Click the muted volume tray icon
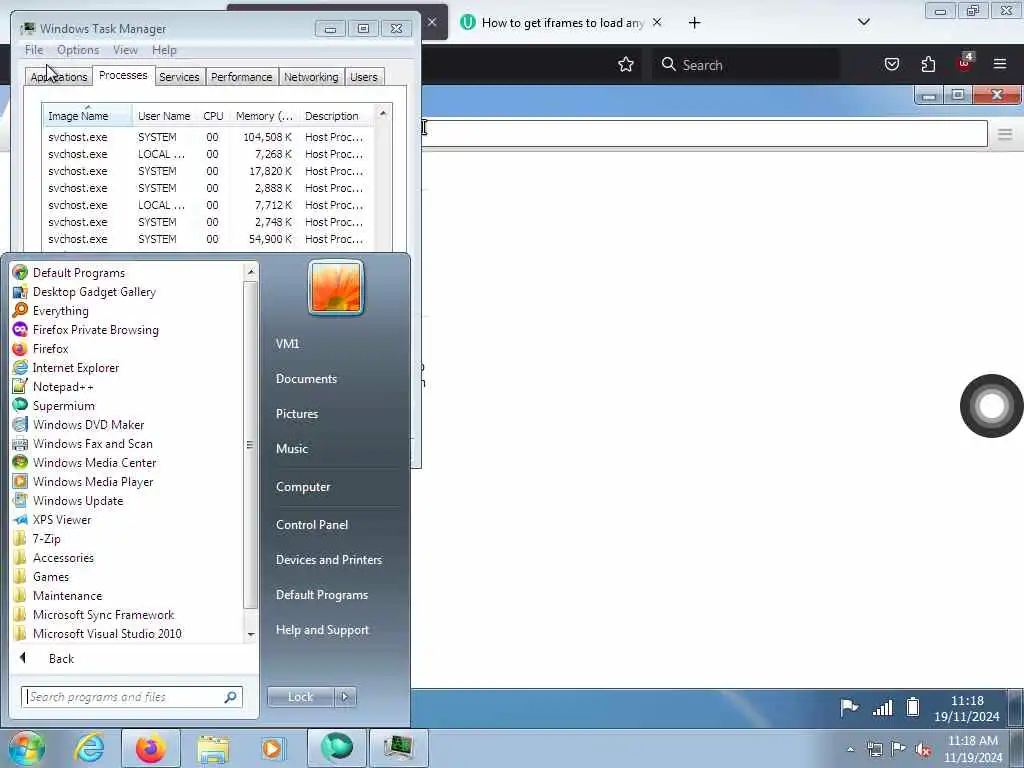 pos(923,749)
